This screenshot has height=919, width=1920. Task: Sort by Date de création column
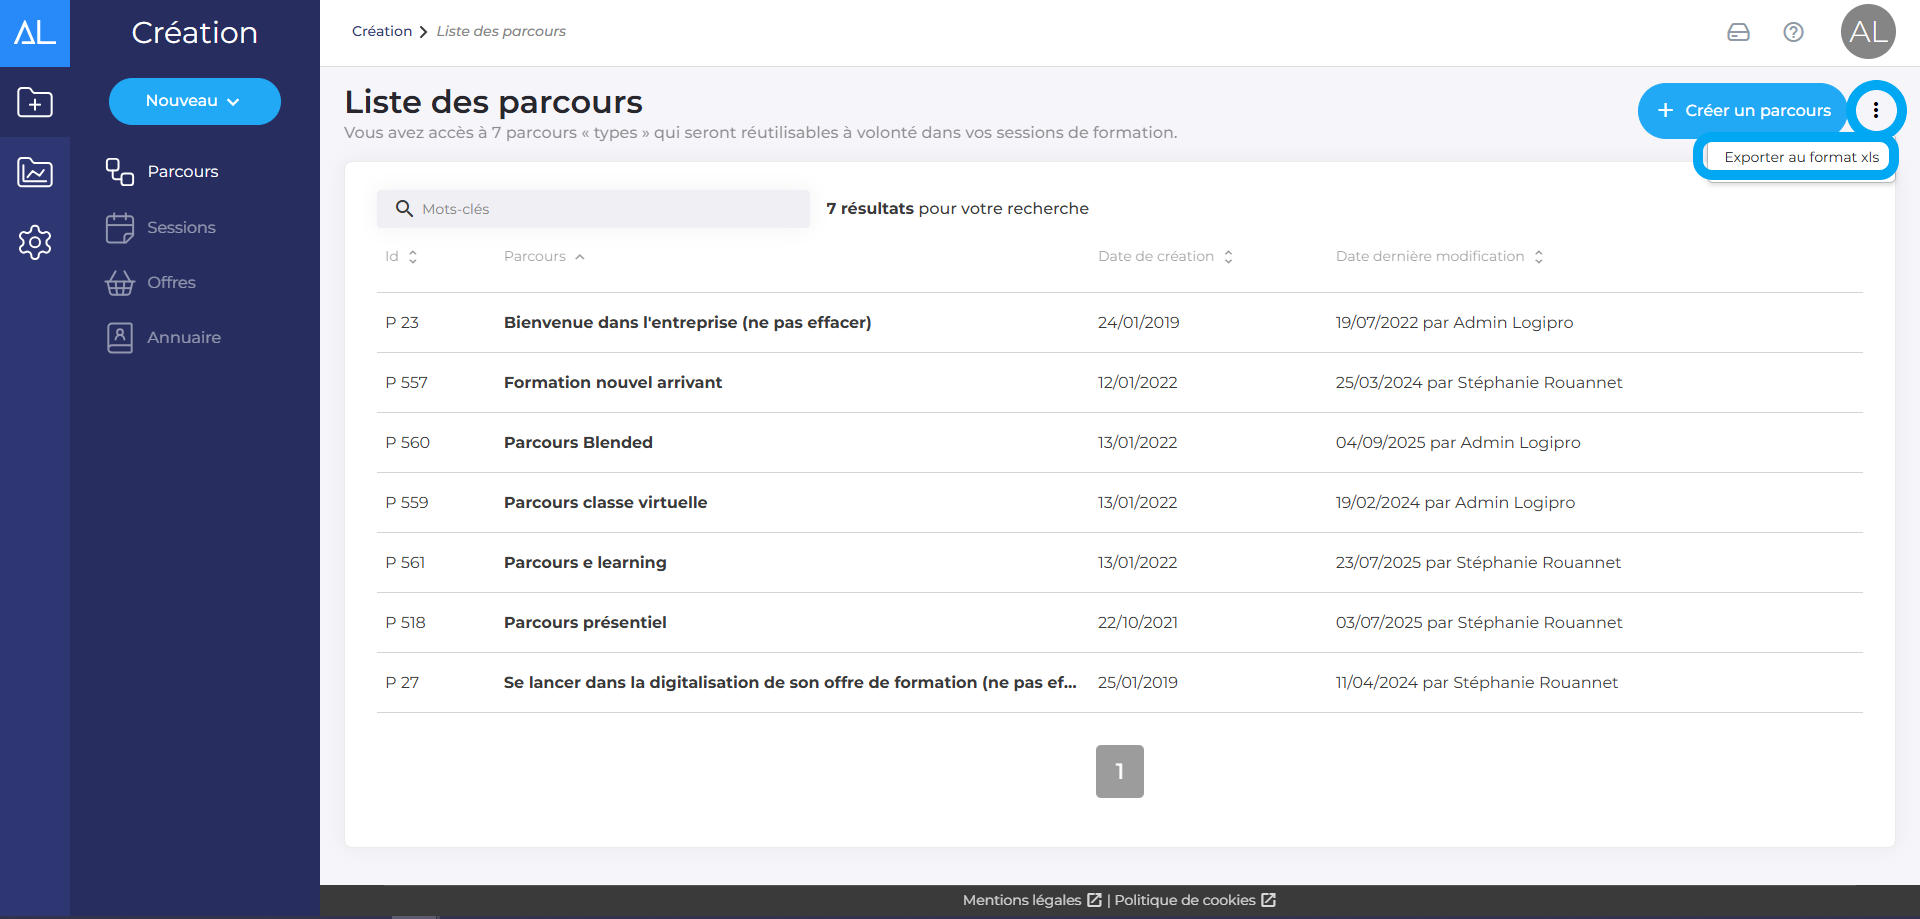pyautogui.click(x=1164, y=257)
